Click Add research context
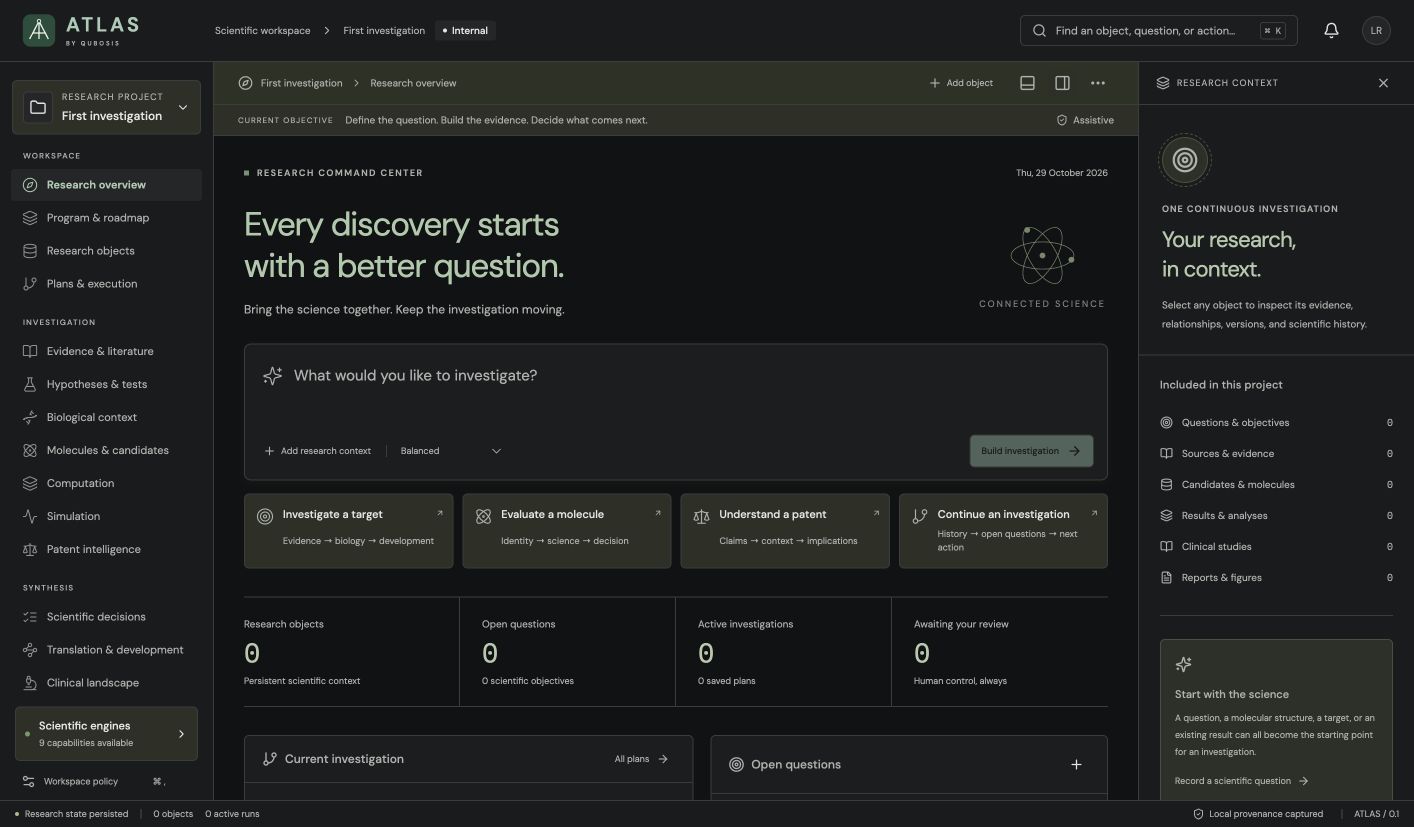Image resolution: width=1414 pixels, height=827 pixels. tap(317, 451)
